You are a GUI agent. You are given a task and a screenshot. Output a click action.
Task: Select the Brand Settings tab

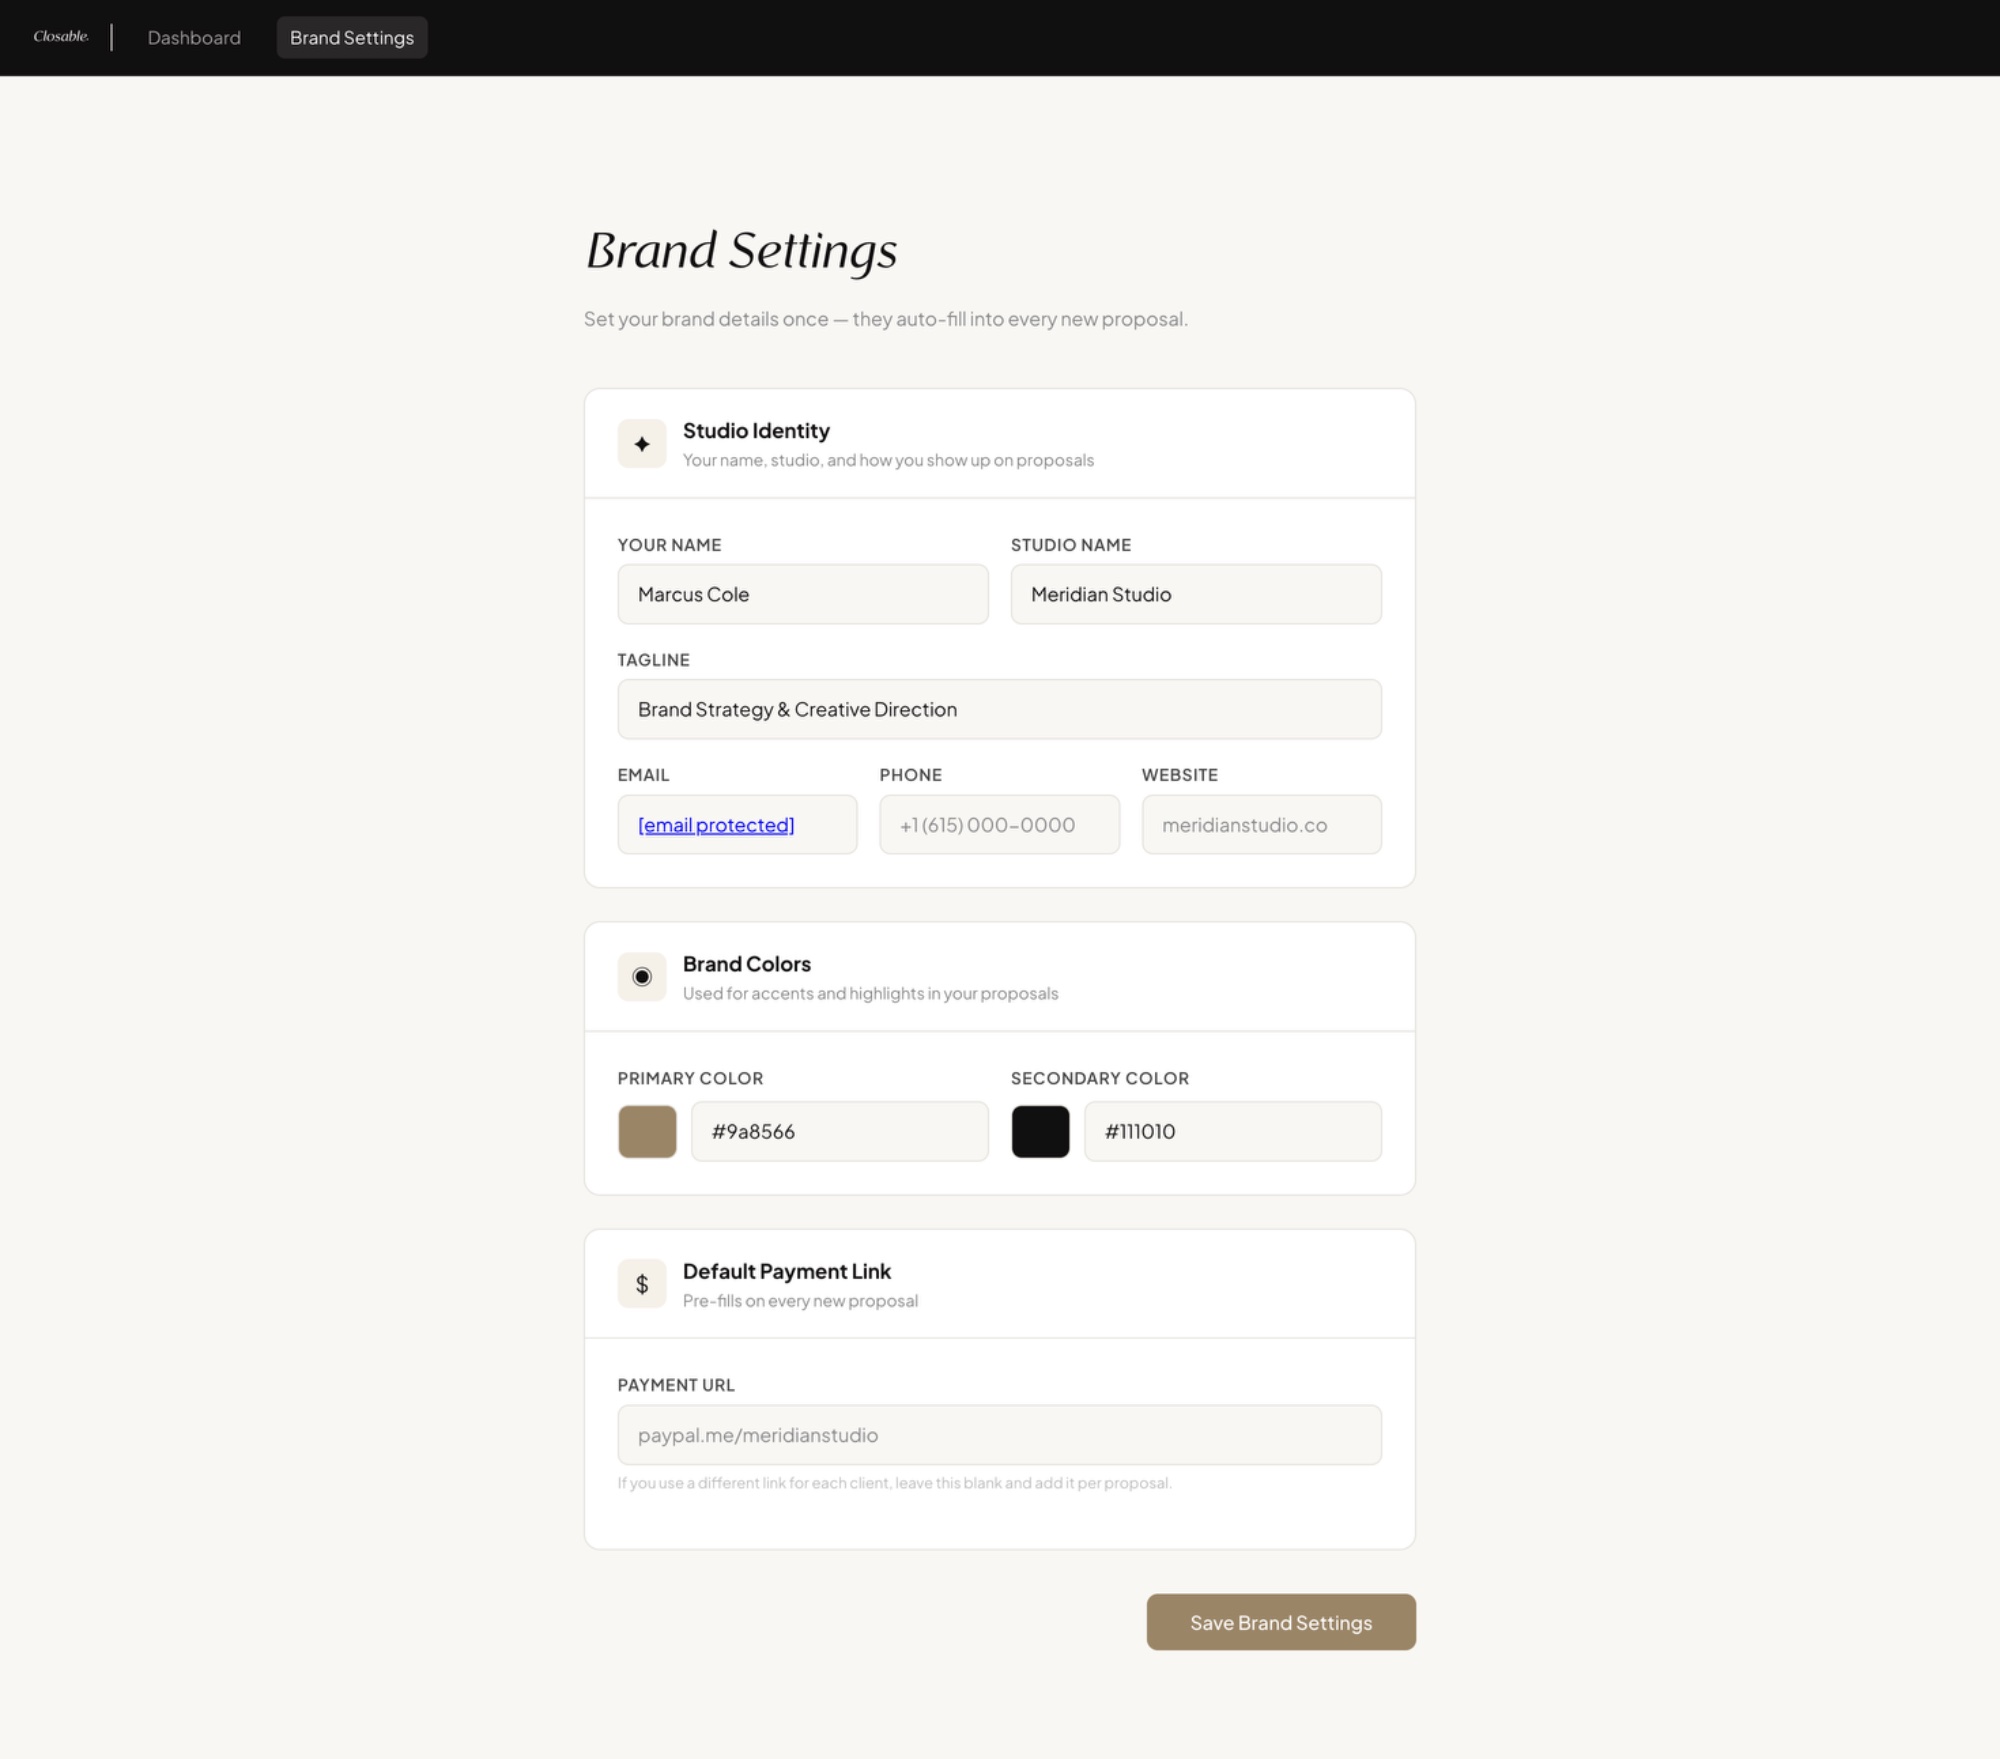[352, 38]
